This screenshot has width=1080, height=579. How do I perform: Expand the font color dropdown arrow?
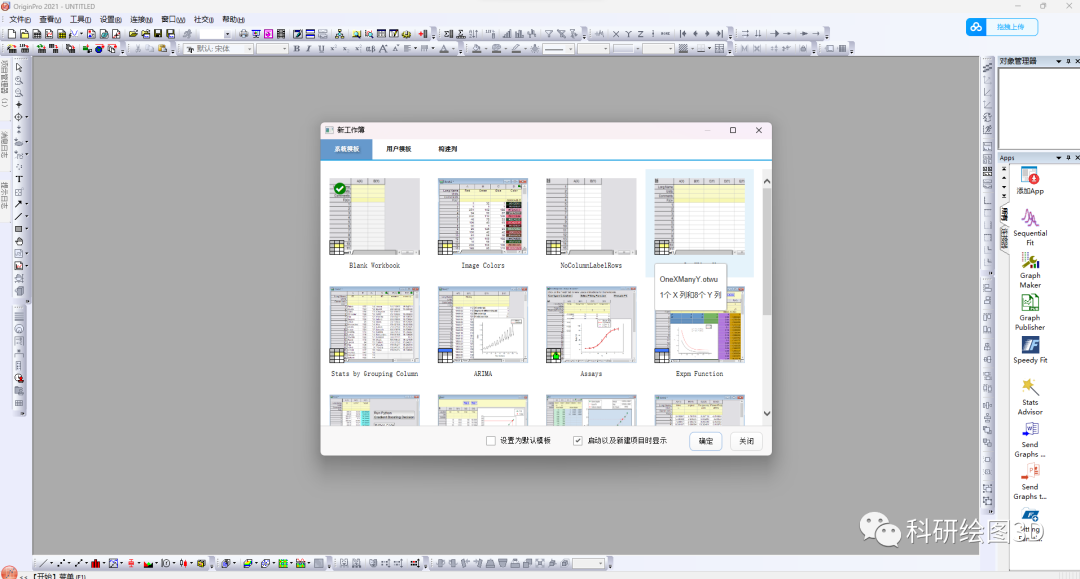(453, 49)
